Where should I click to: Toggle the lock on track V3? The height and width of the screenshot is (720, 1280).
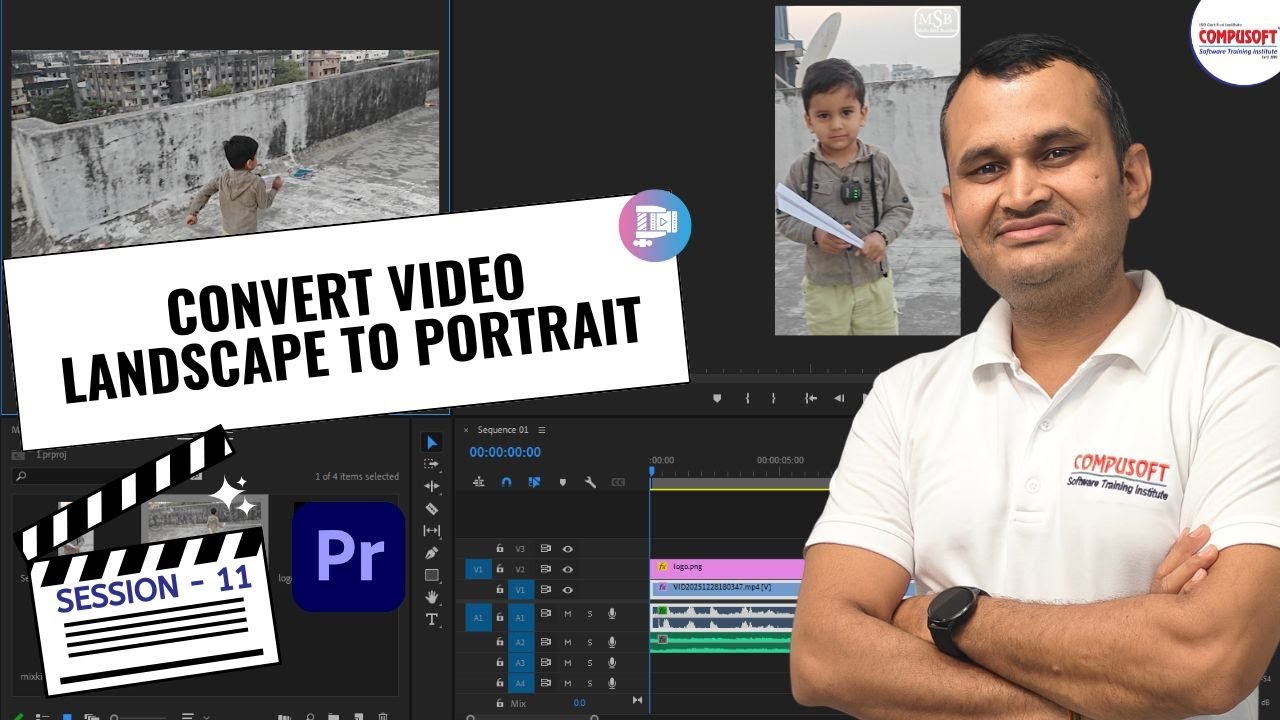pos(499,548)
